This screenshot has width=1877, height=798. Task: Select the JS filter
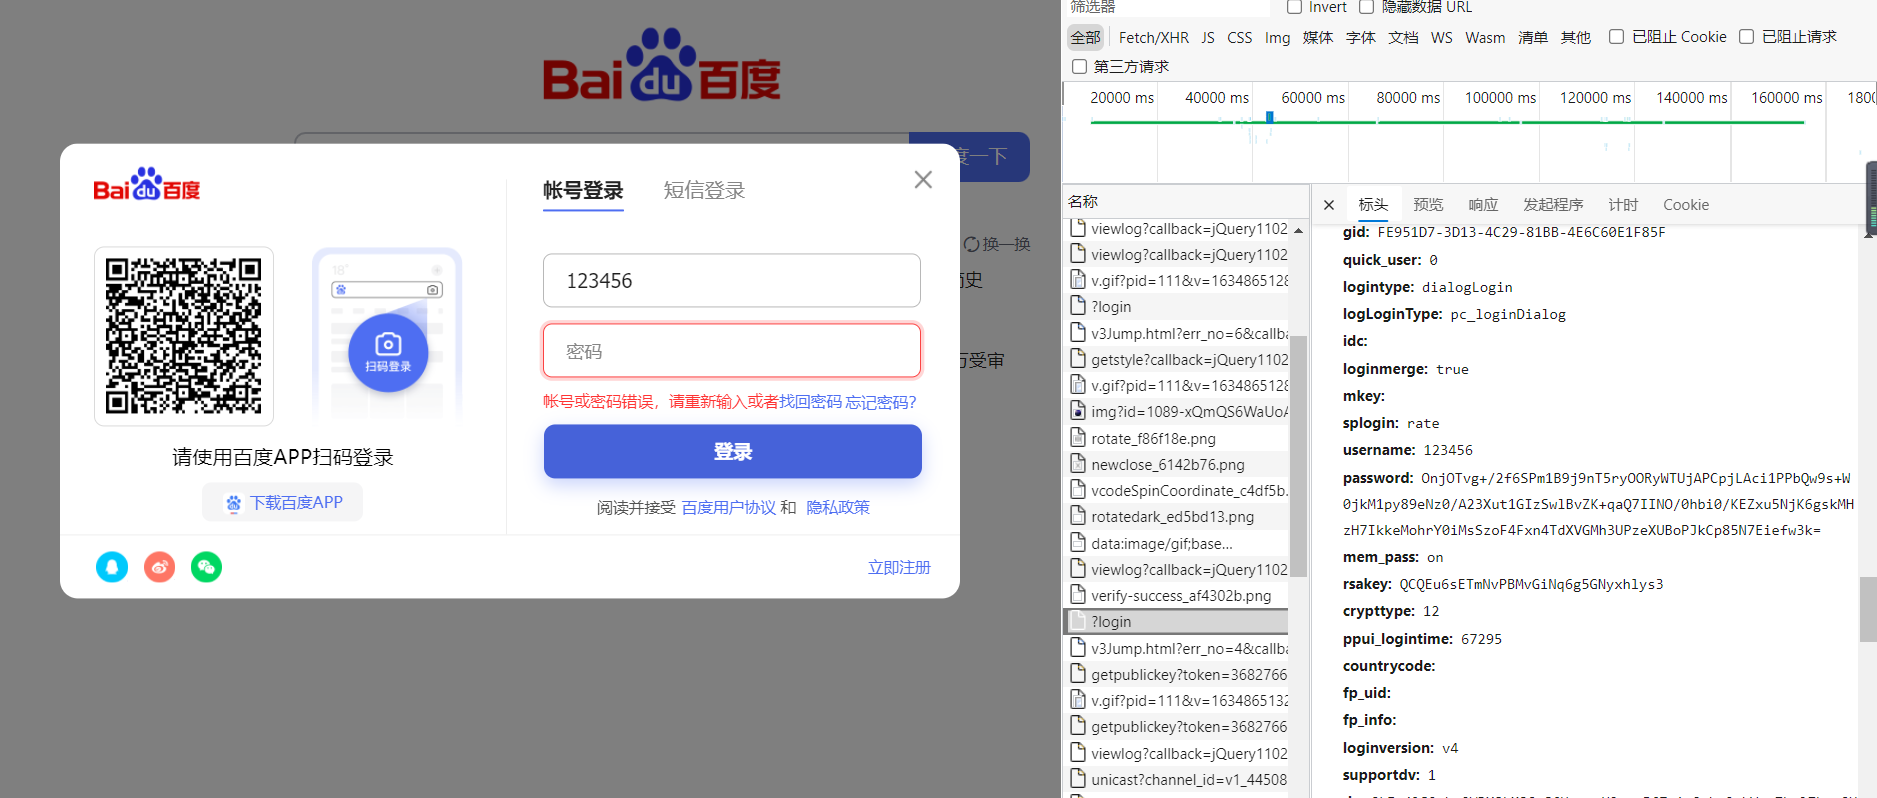(1208, 38)
